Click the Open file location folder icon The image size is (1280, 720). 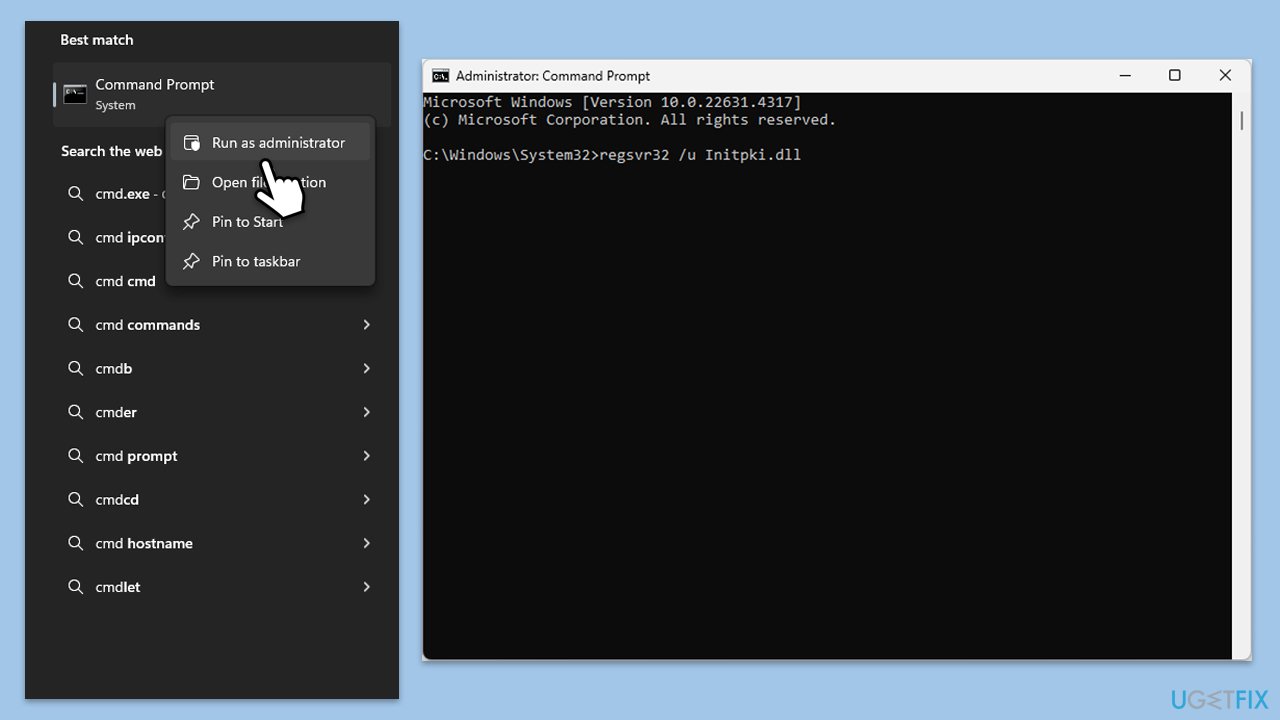tap(192, 182)
